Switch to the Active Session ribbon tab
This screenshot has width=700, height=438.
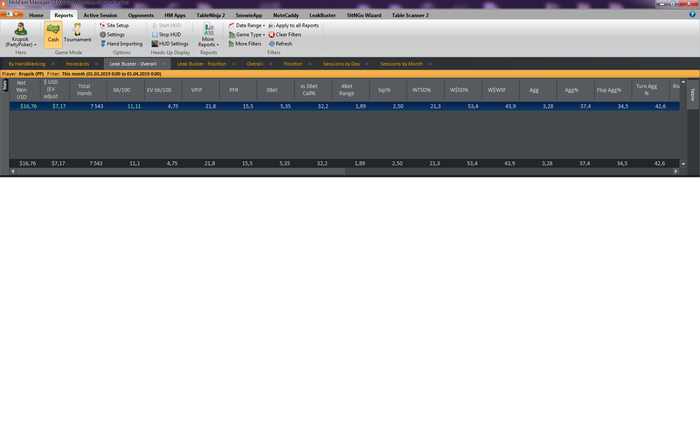100,15
